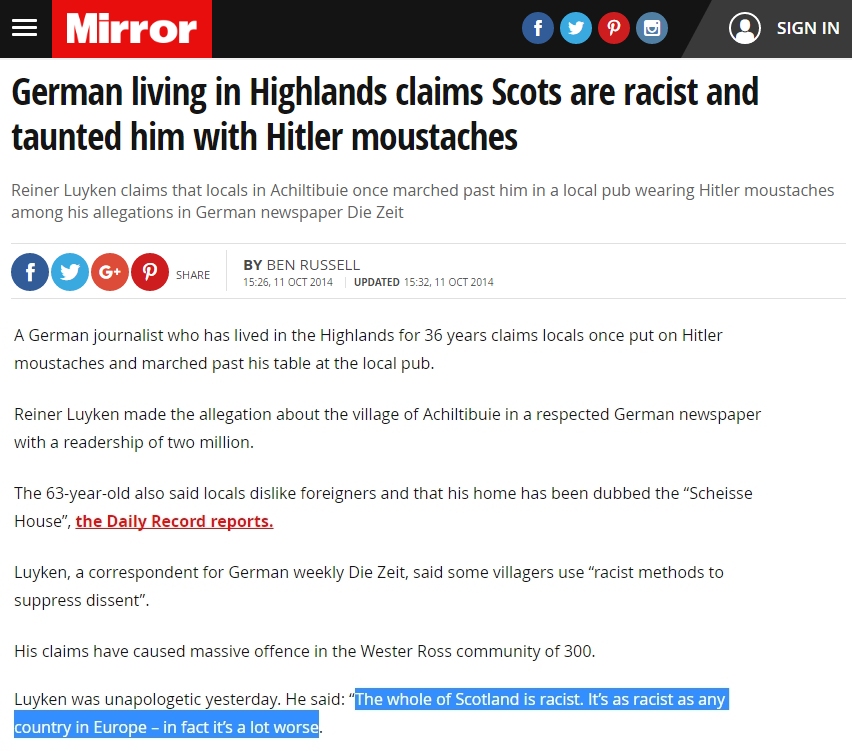Visit Mirror's Facebook page in header
Viewport: 852px width, 751px height.
tap(537, 28)
